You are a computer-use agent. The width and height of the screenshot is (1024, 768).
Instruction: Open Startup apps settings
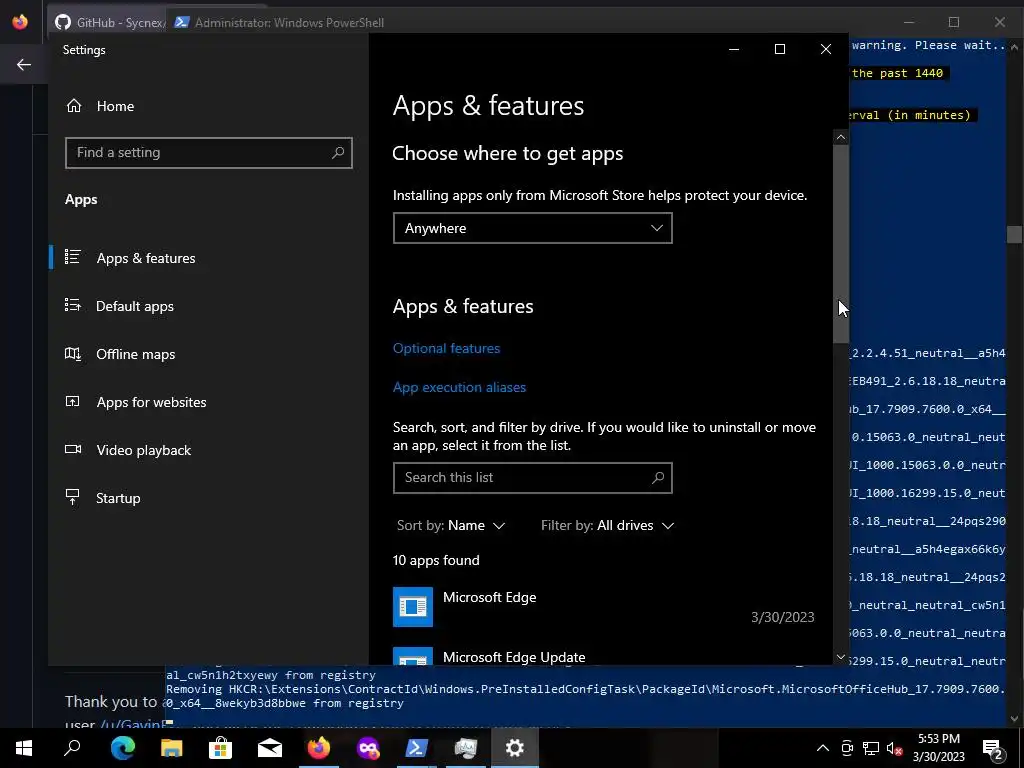click(118, 498)
